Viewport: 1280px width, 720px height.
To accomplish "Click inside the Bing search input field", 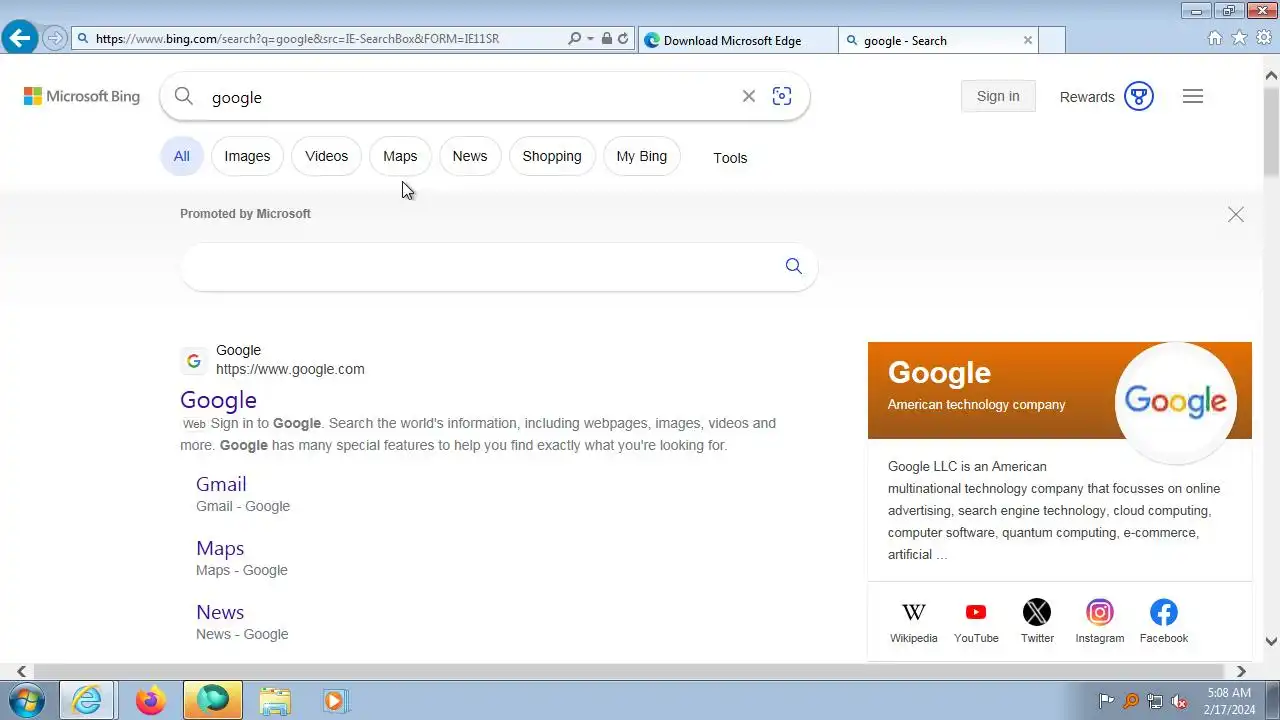I will click(470, 96).
